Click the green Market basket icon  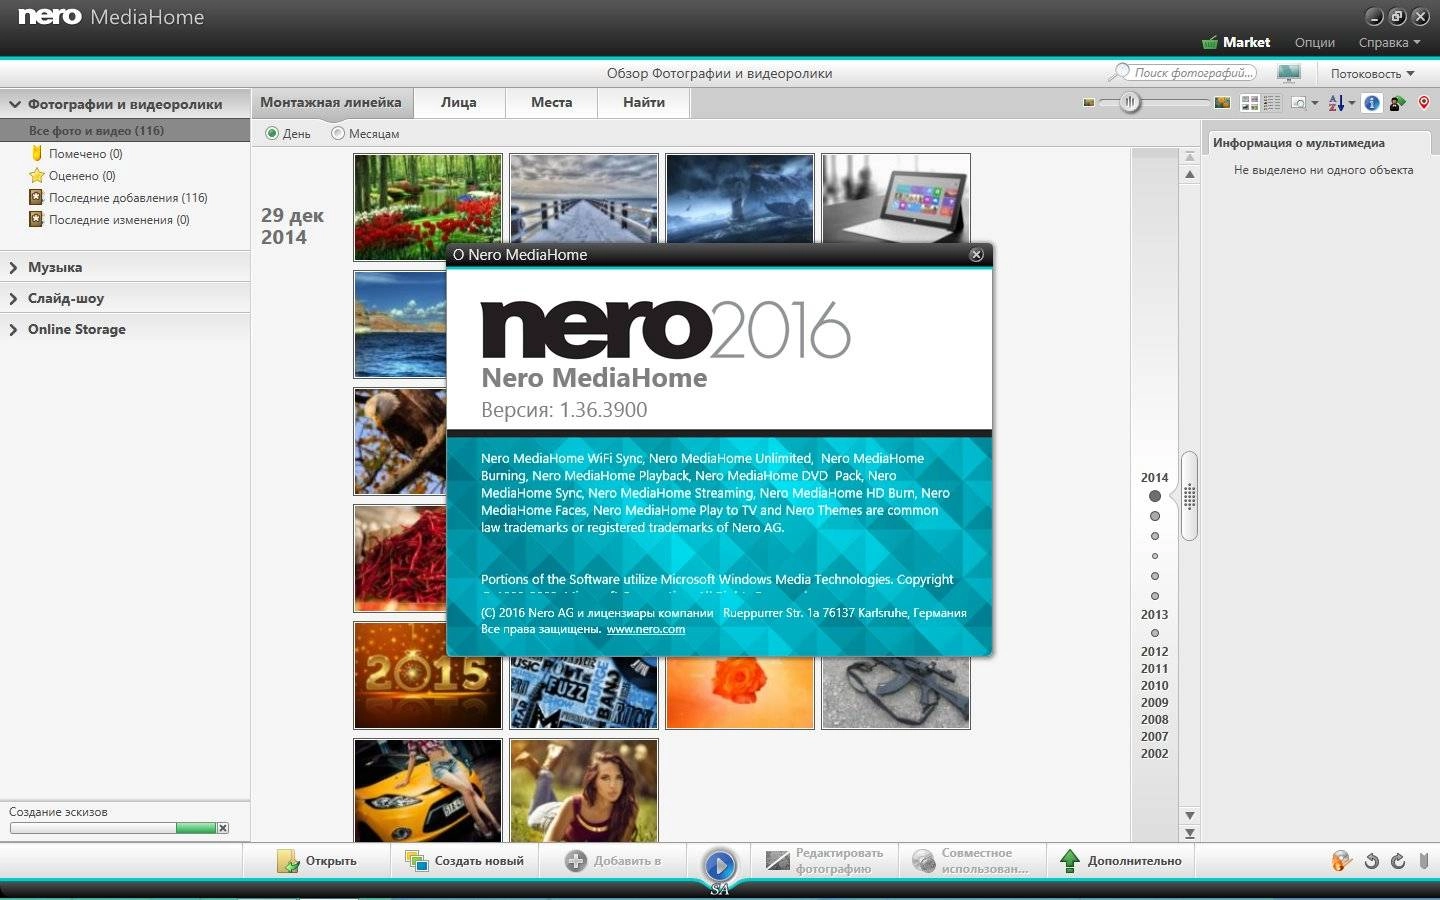pyautogui.click(x=1210, y=42)
